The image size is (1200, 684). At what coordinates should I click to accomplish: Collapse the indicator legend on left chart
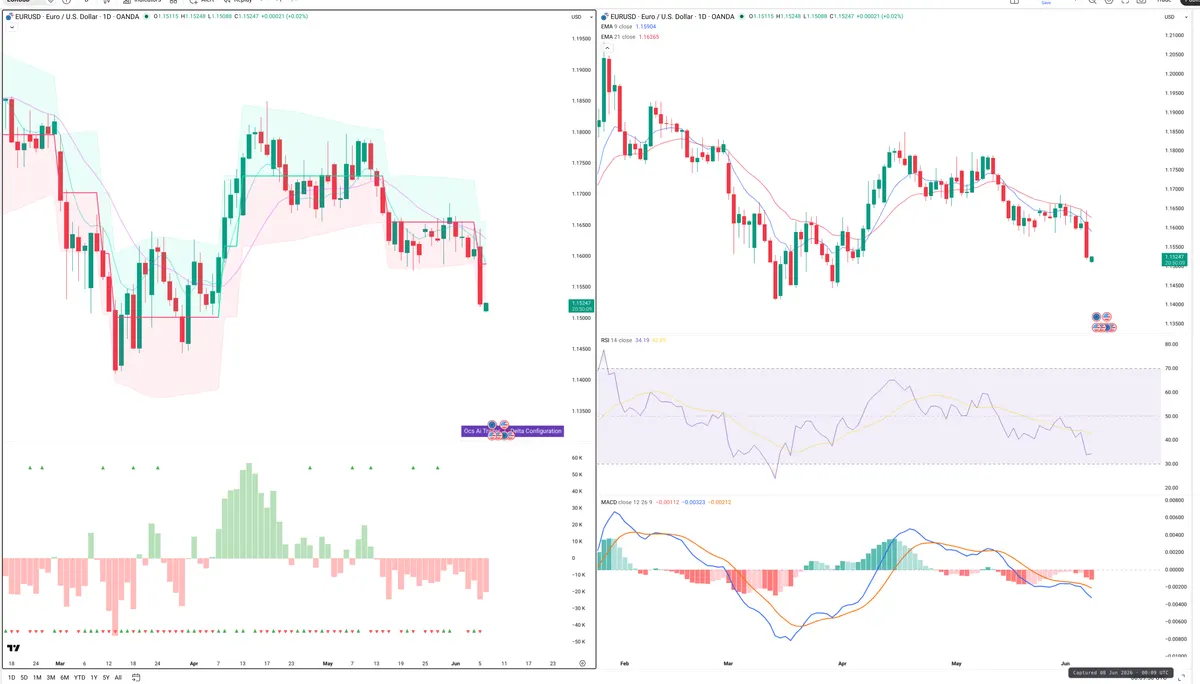[12, 27]
